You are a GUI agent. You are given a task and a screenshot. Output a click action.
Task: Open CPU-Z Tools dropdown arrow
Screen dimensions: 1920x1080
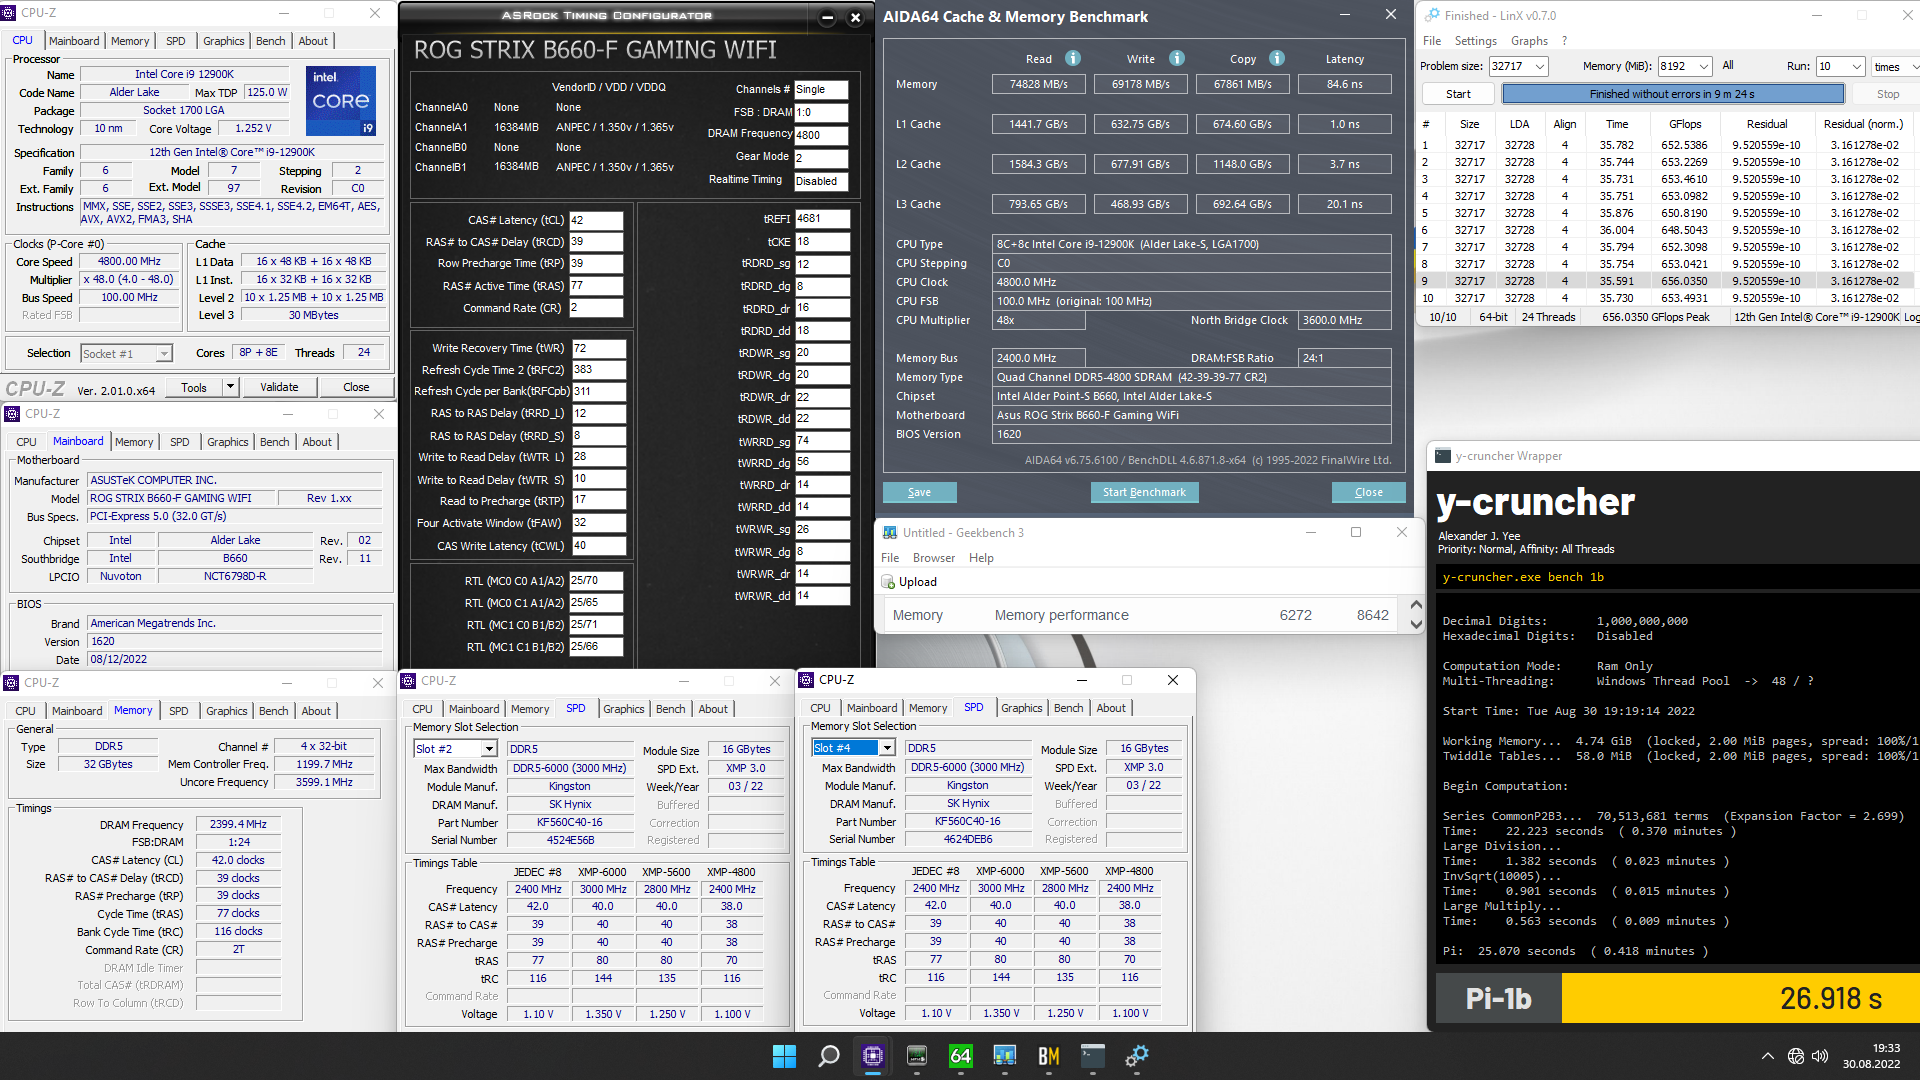[x=231, y=388]
